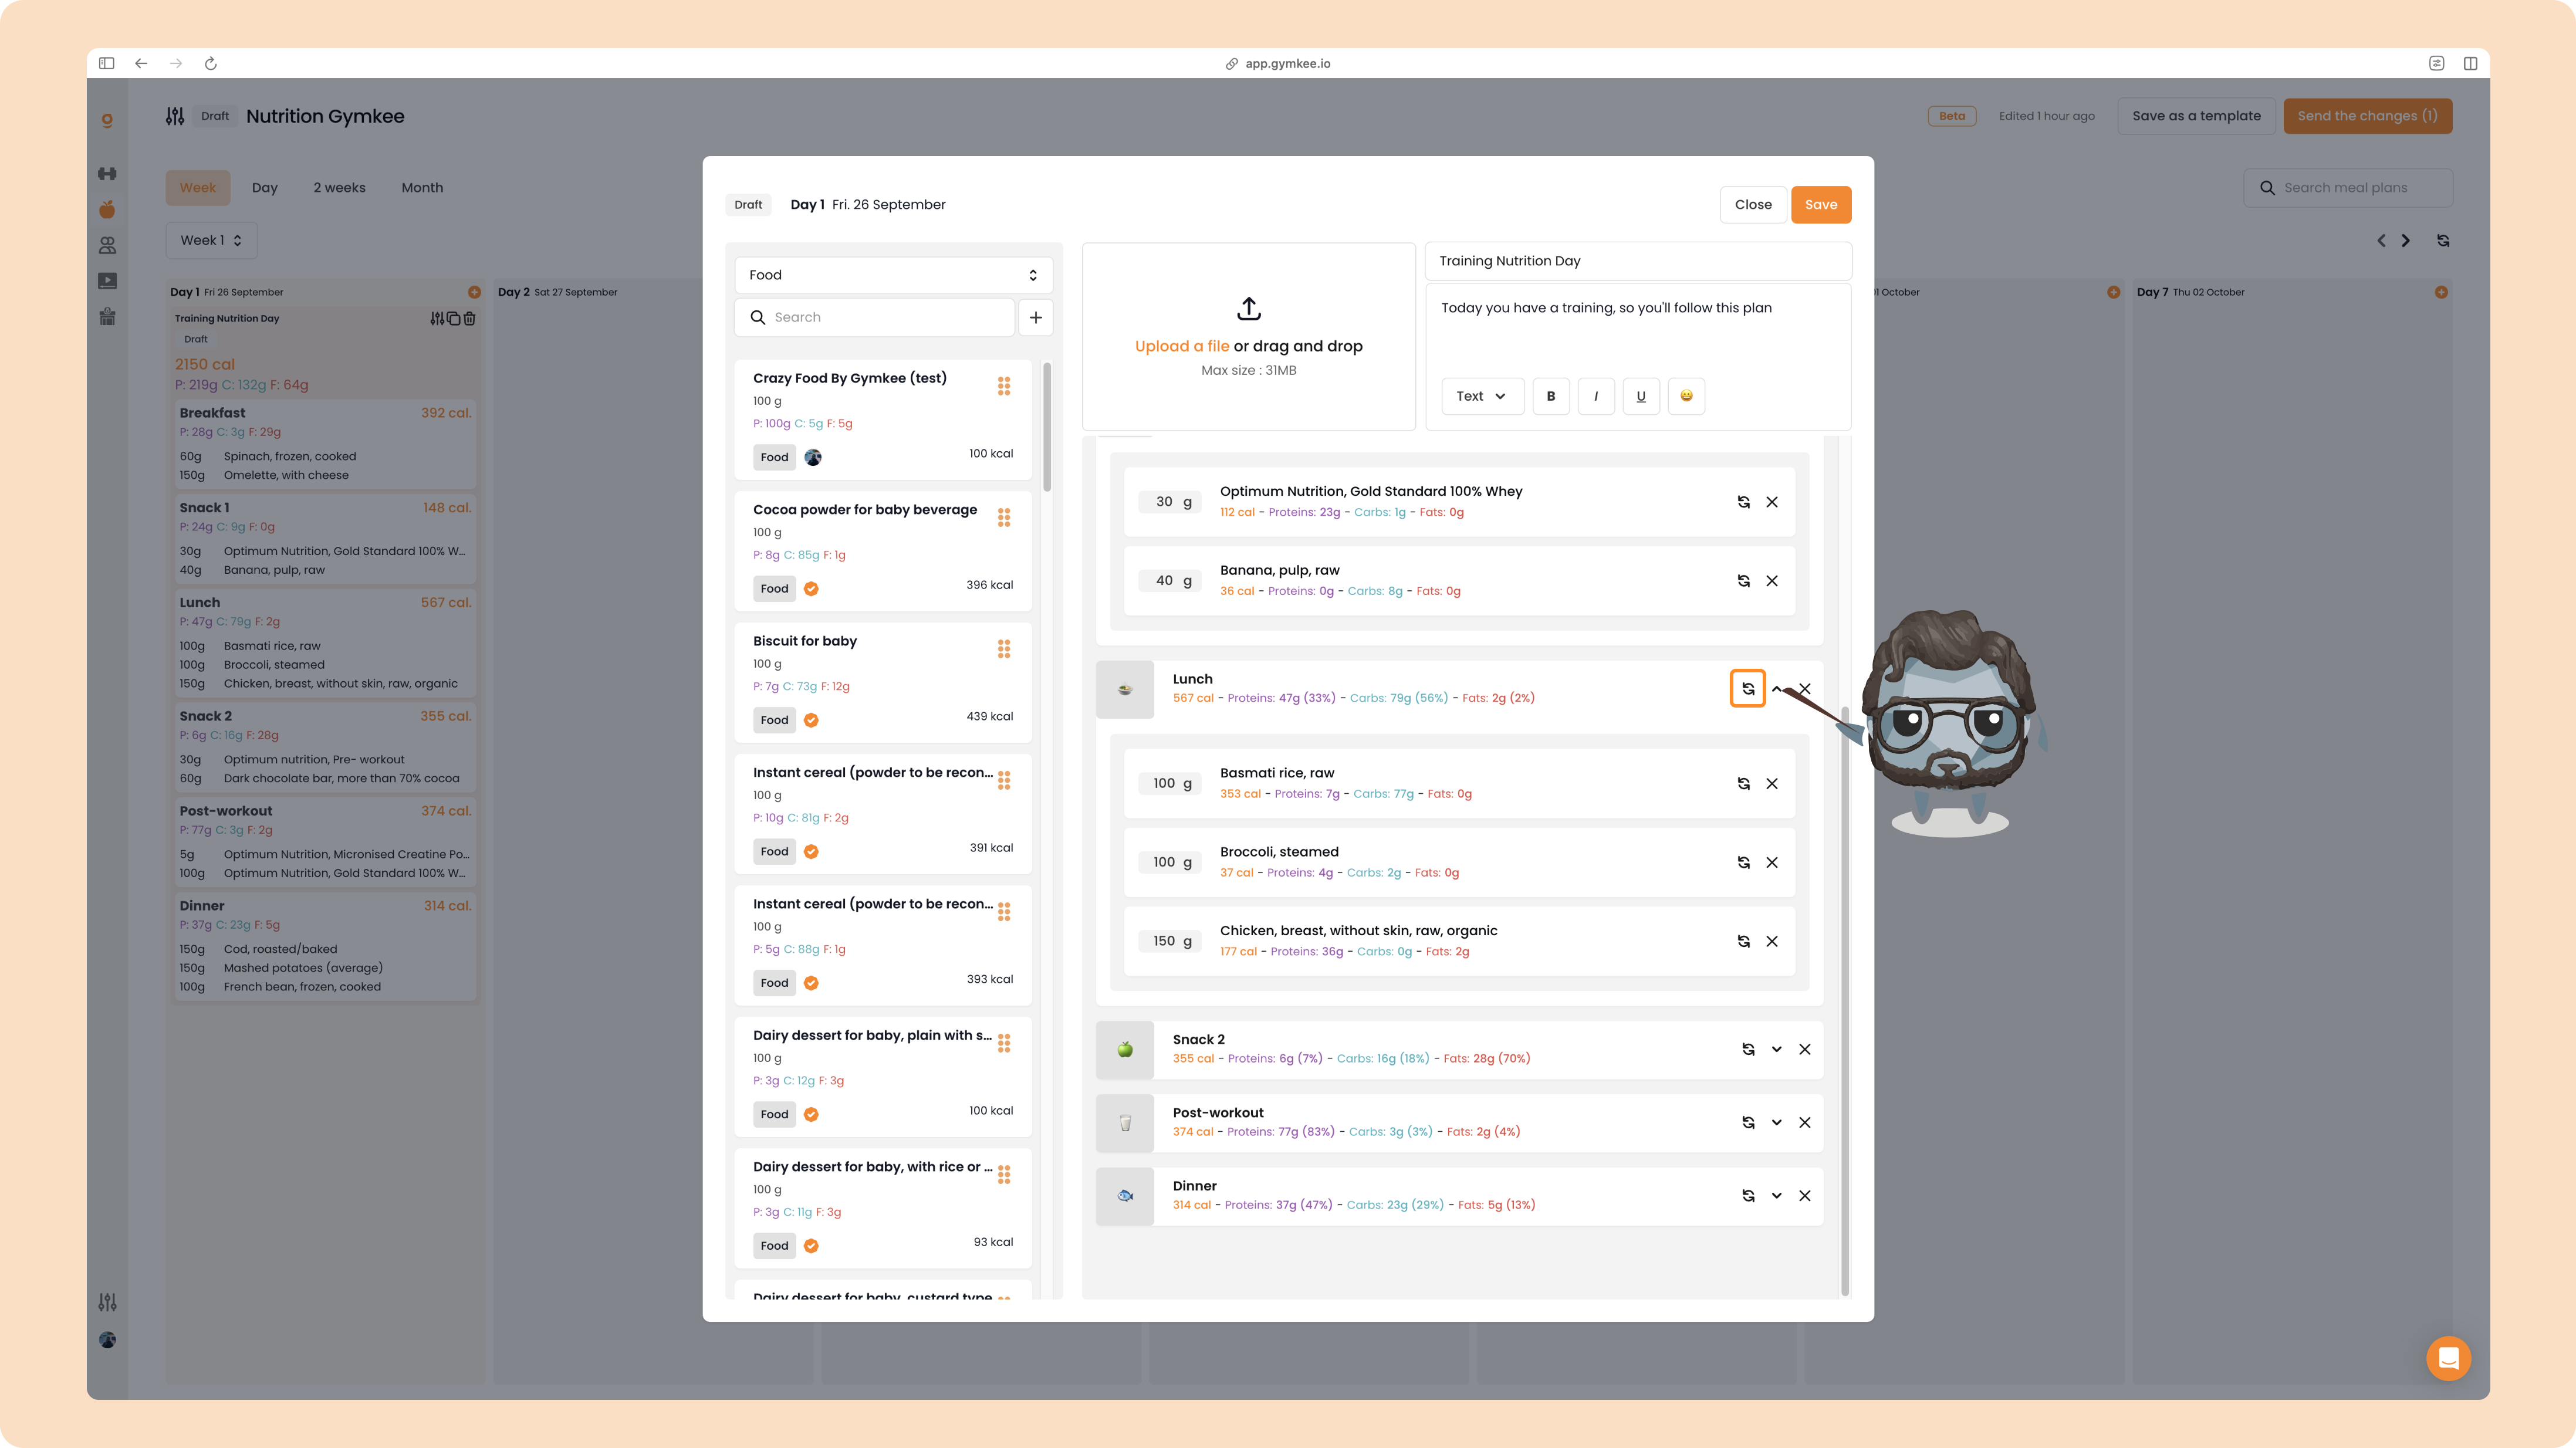Save the day nutrition plan
This screenshot has height=1448, width=2576.
[x=1821, y=205]
